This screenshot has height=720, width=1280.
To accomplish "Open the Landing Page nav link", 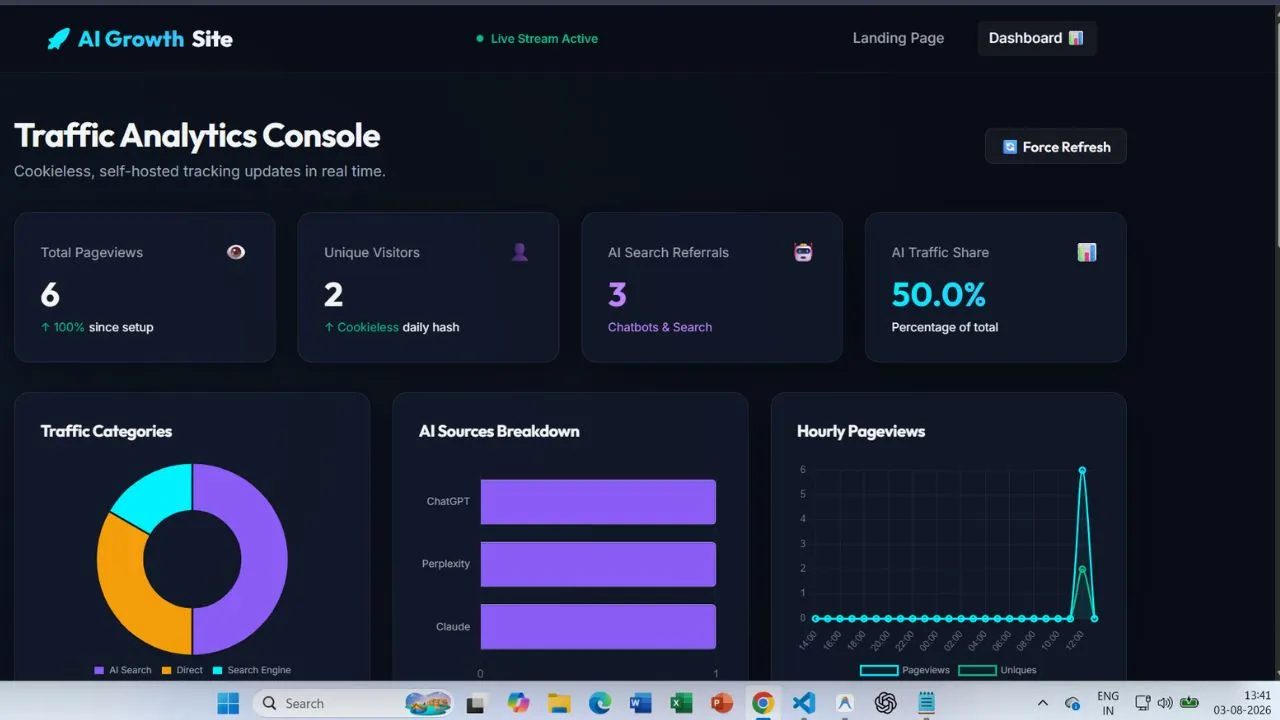I will pyautogui.click(x=898, y=38).
